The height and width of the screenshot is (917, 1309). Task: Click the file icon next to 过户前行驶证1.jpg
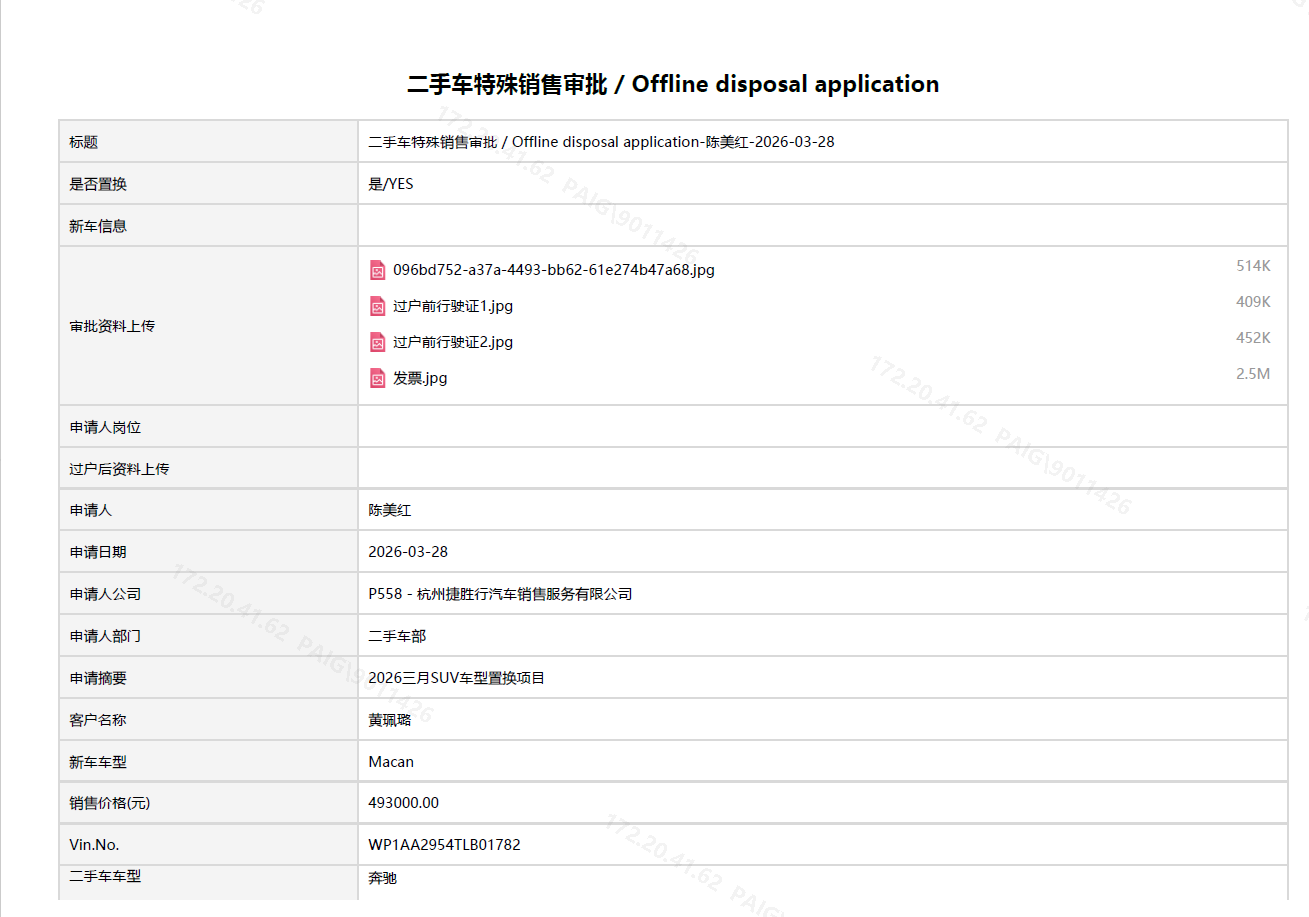click(377, 306)
